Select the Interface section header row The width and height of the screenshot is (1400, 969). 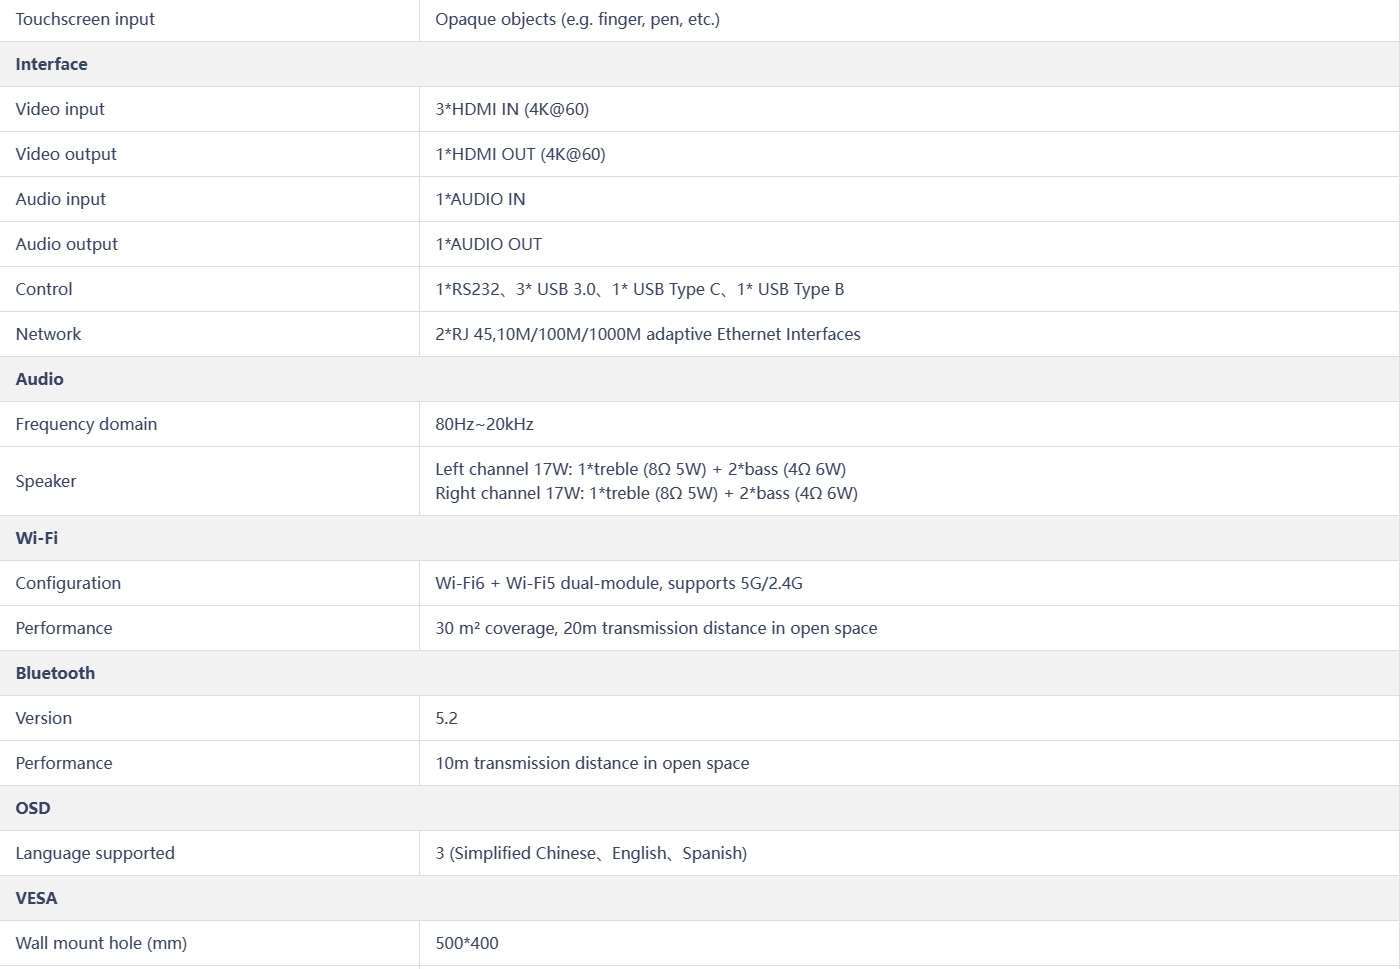tap(700, 64)
